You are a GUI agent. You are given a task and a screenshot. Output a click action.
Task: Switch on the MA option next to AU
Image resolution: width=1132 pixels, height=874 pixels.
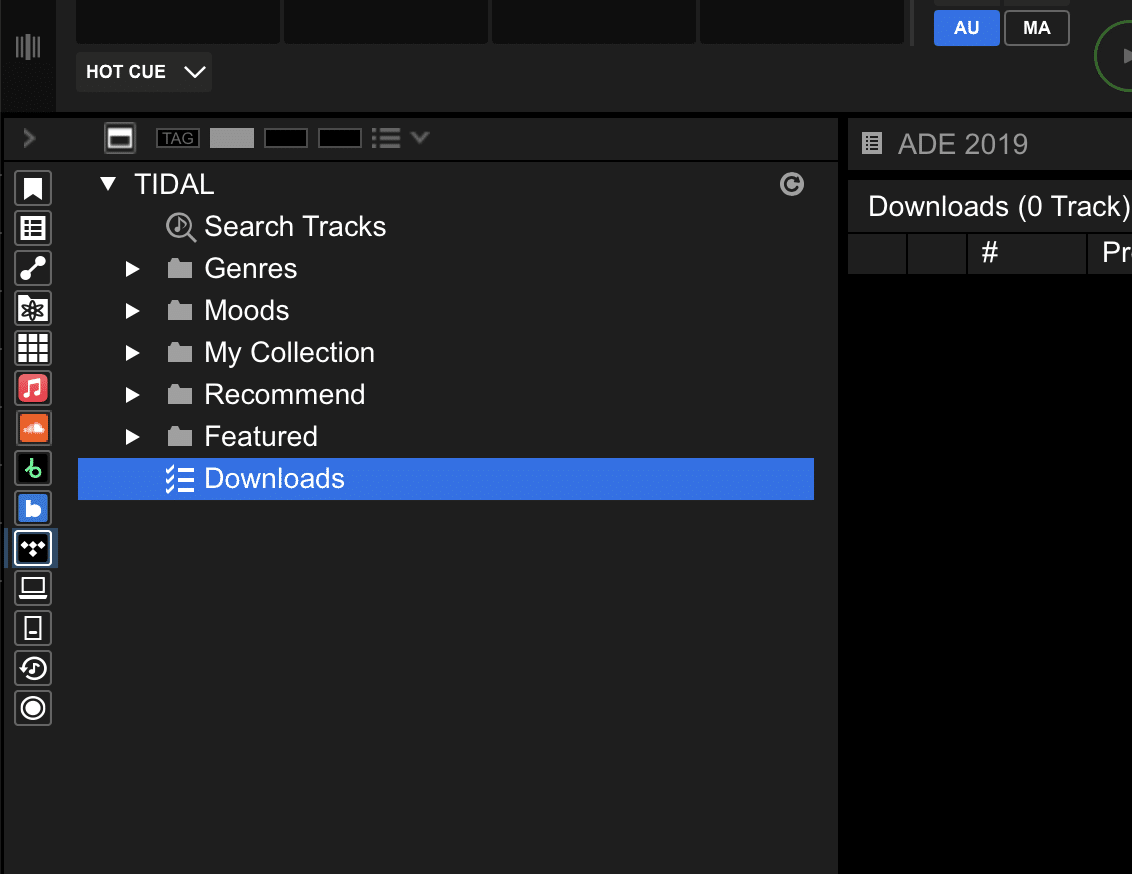(x=1036, y=27)
